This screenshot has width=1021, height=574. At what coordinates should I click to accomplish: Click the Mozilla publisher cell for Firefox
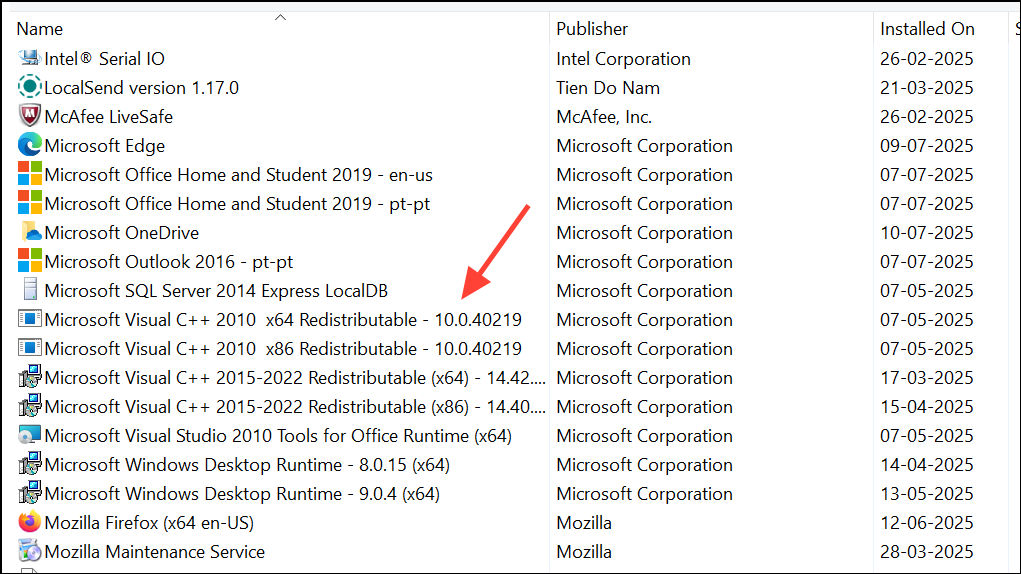(584, 523)
